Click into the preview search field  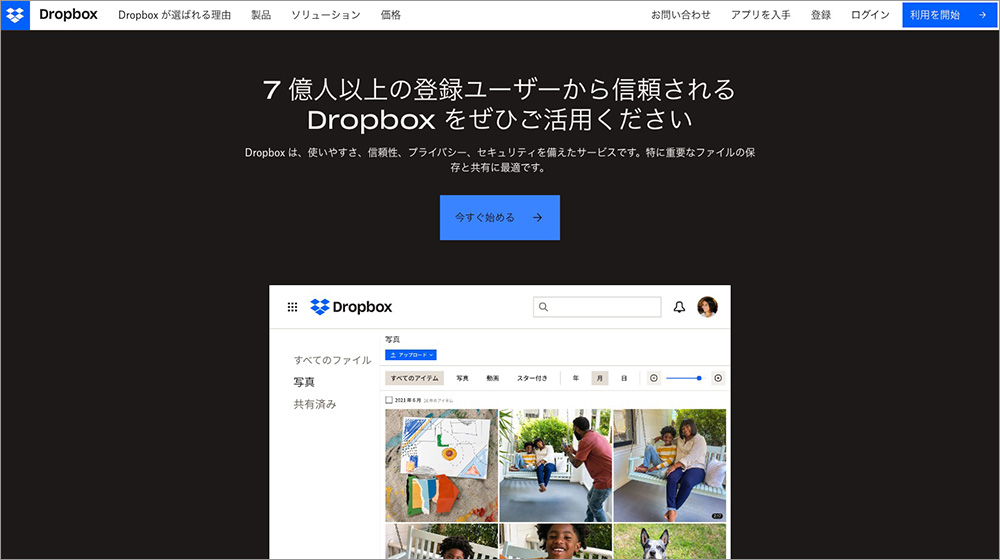597,307
